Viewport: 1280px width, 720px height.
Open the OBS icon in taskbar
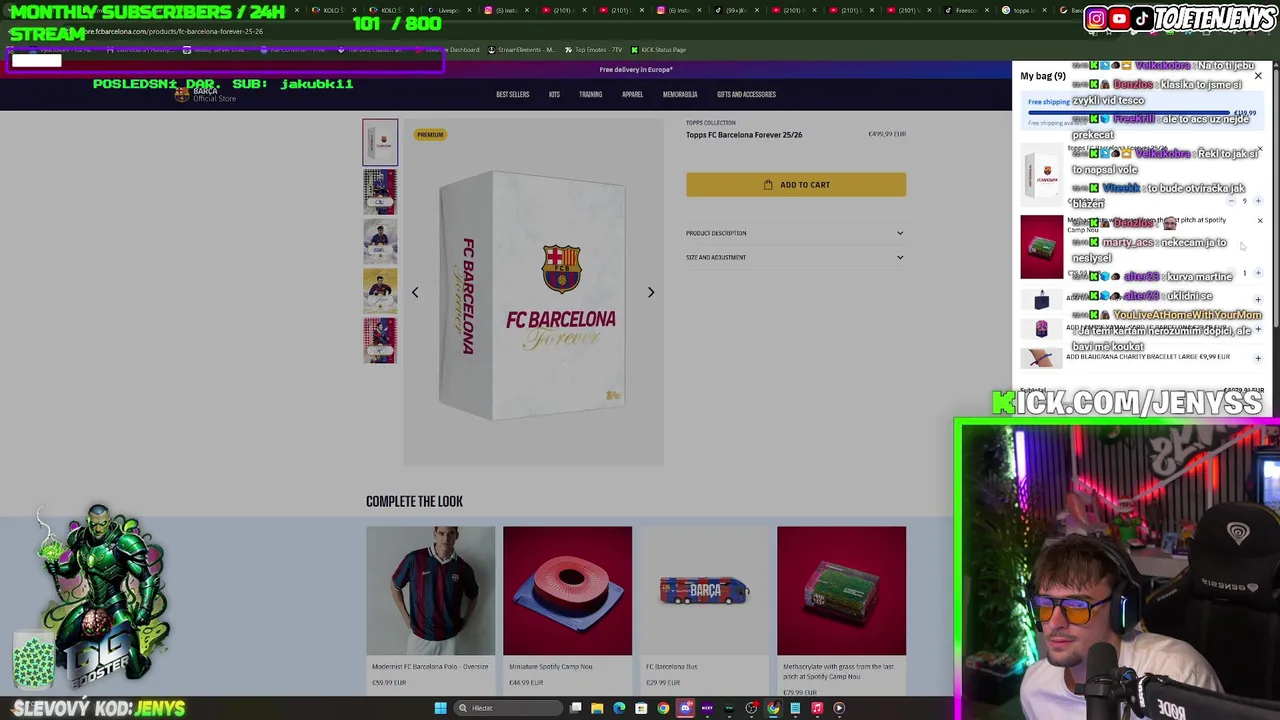[x=751, y=708]
